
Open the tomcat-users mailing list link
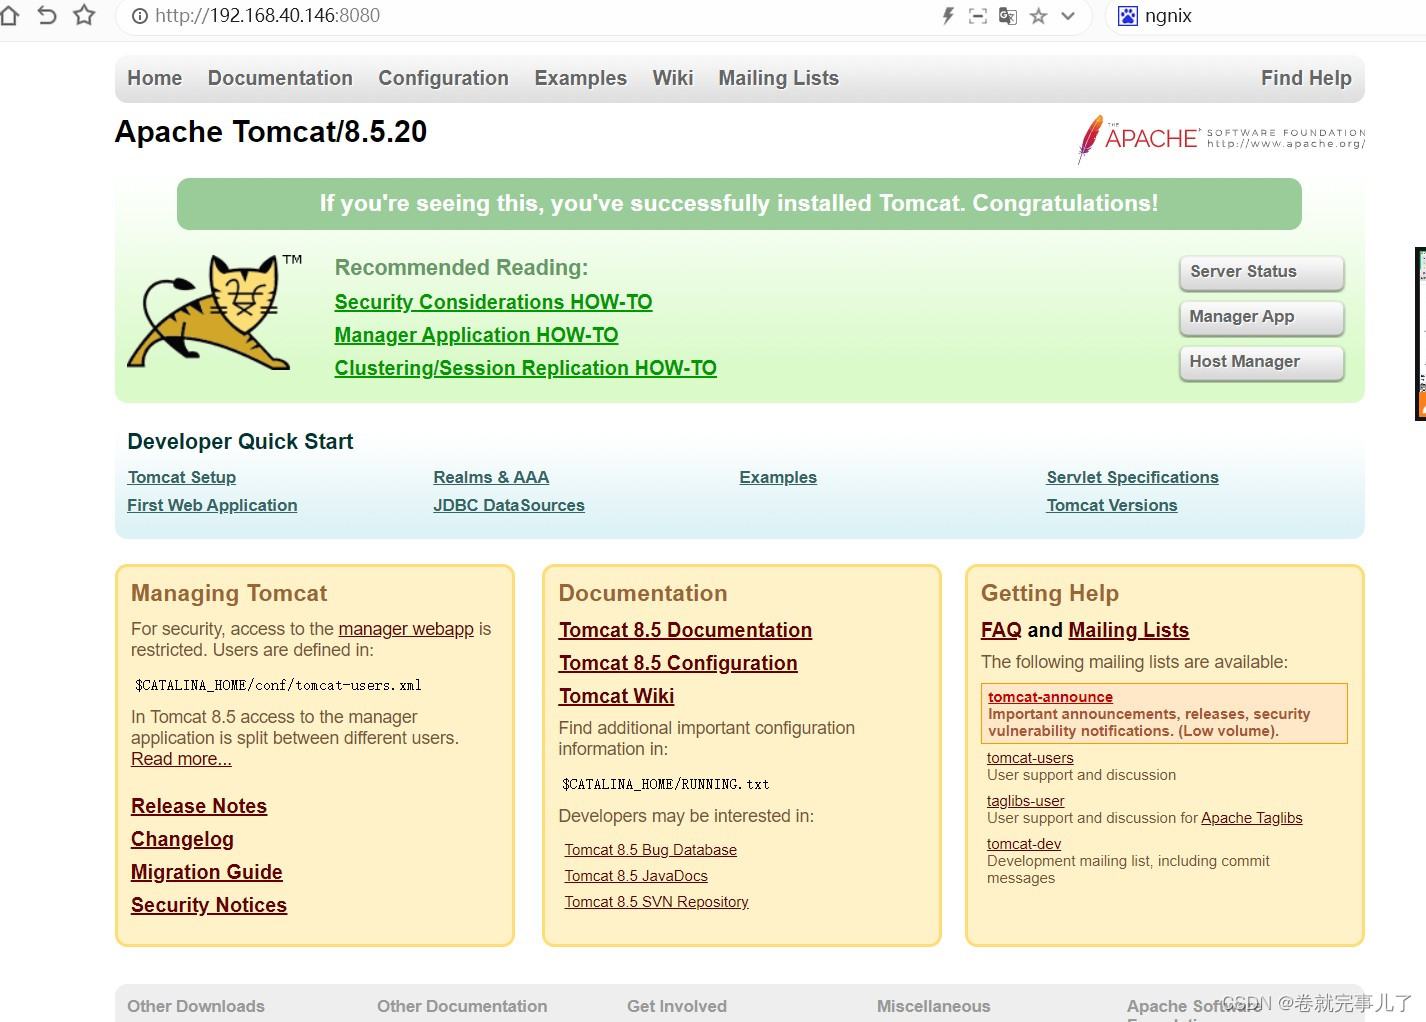[1030, 758]
